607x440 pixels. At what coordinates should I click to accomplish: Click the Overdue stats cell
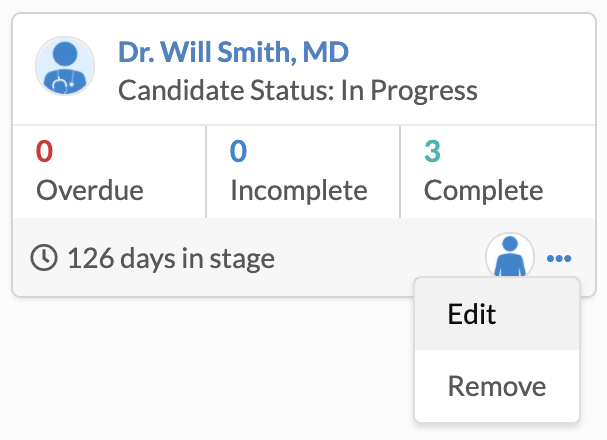(x=110, y=172)
